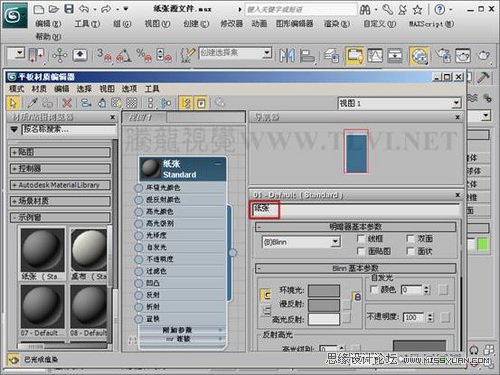Click the eyedropper Pick Material from Object icon
The height and width of the screenshot is (375, 500).
coord(32,103)
